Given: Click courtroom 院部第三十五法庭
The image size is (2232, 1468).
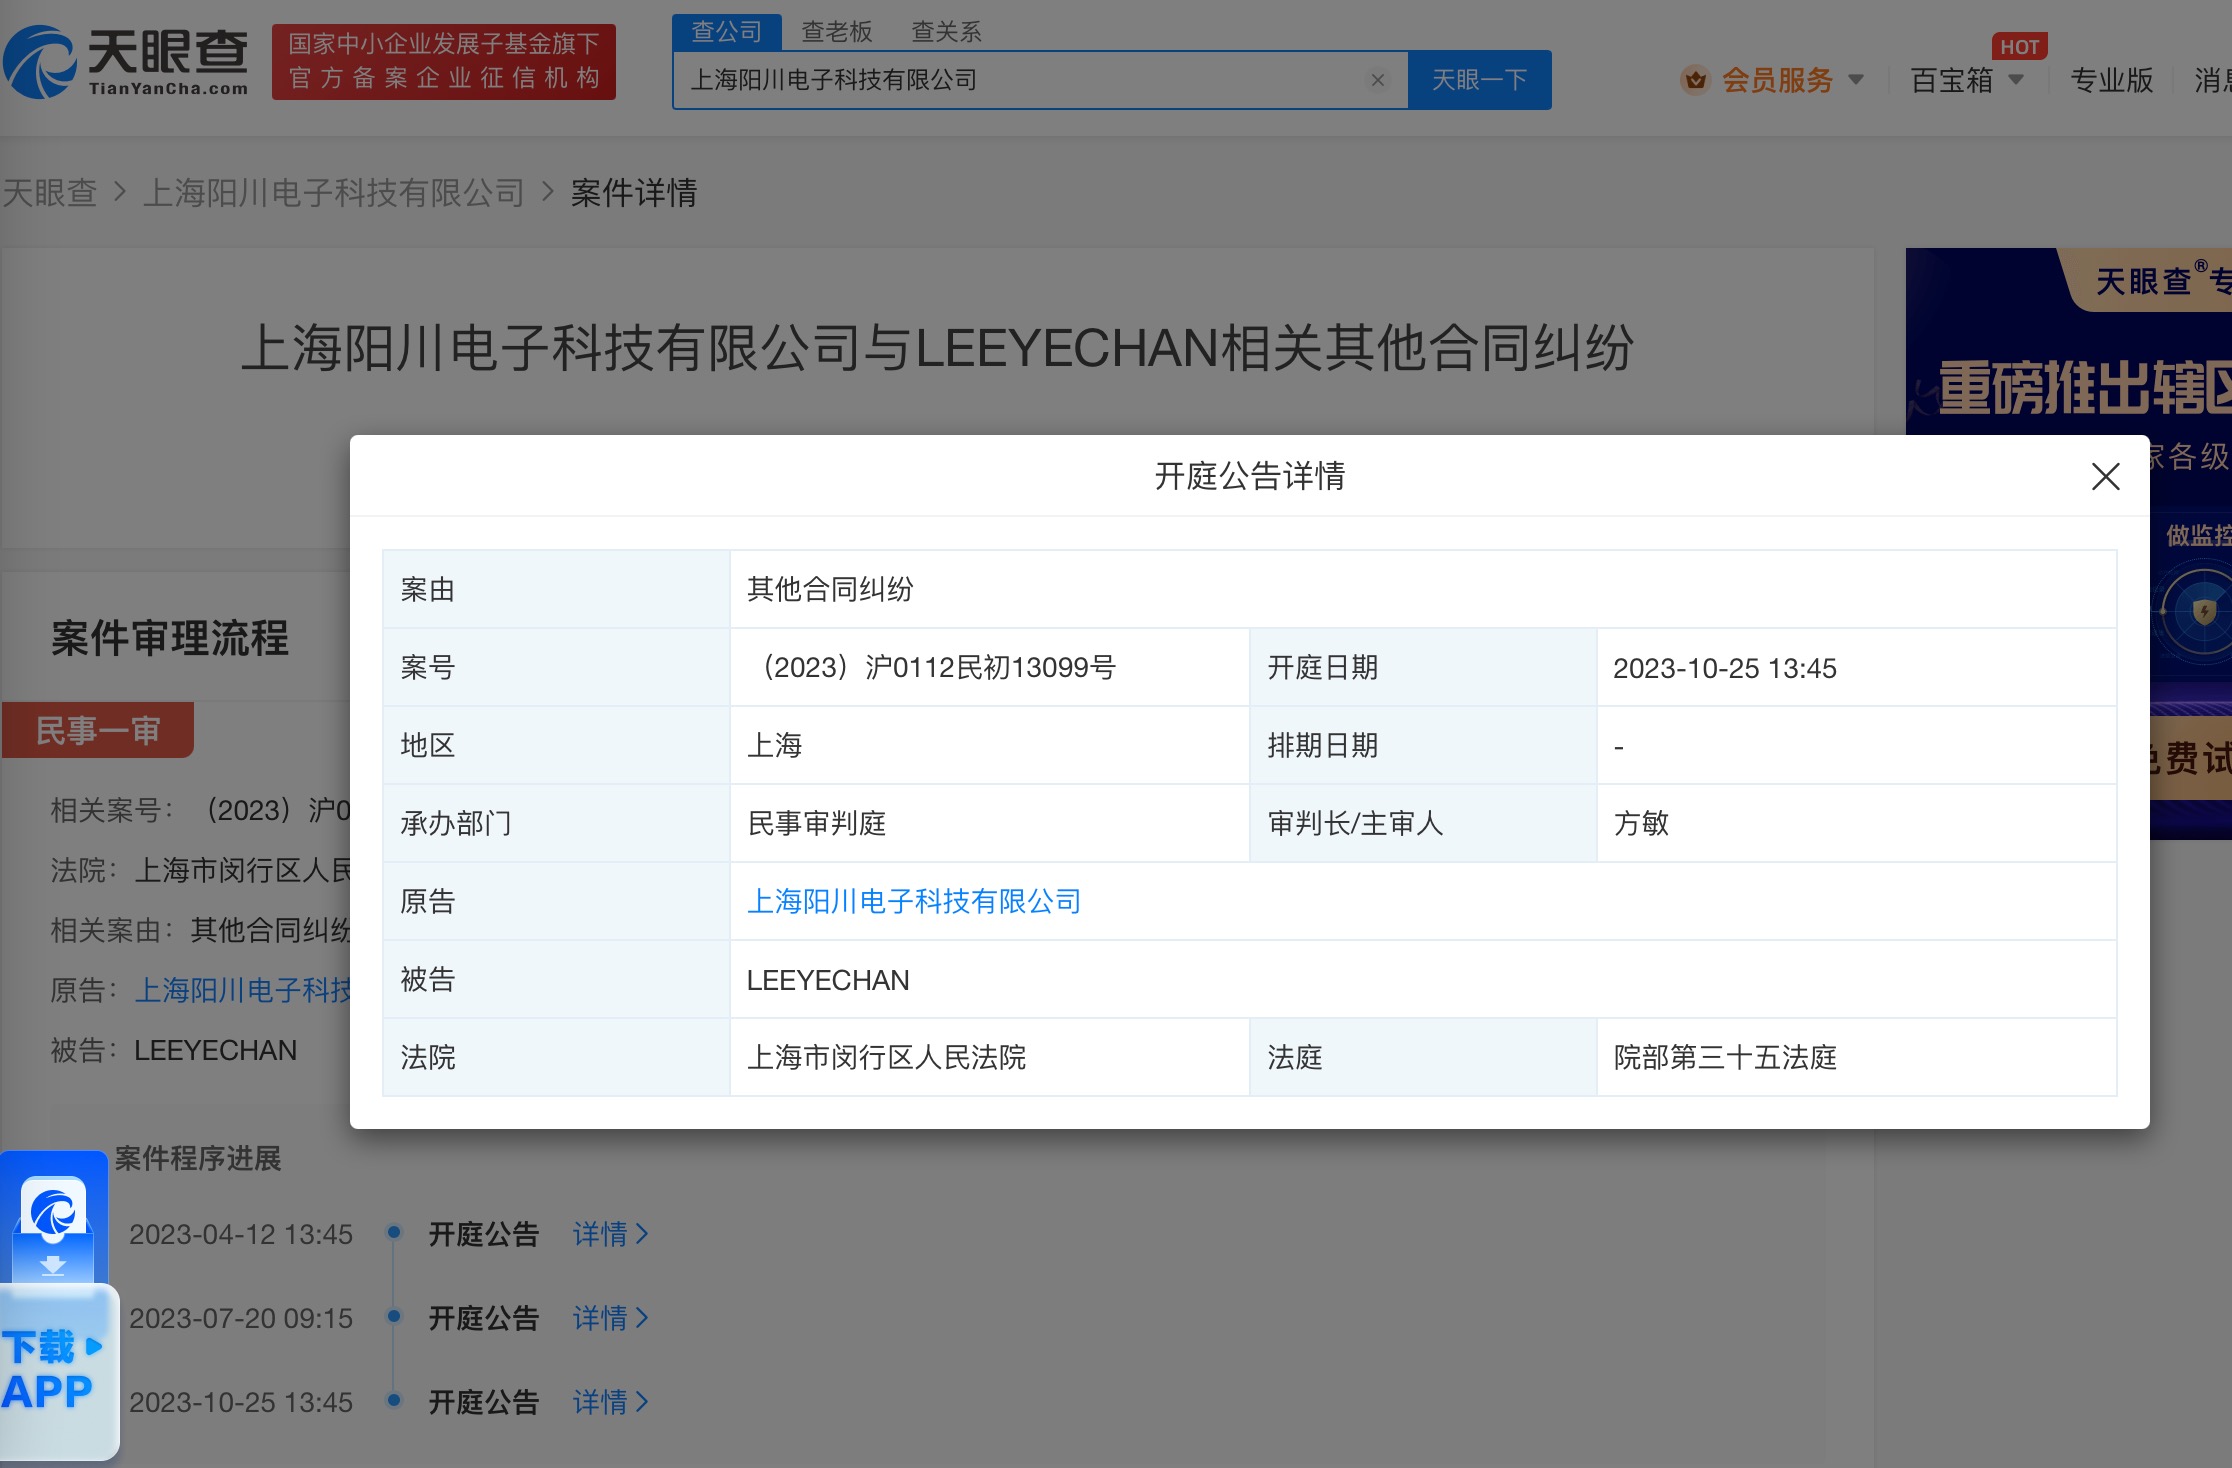Looking at the screenshot, I should click(x=1725, y=1058).
